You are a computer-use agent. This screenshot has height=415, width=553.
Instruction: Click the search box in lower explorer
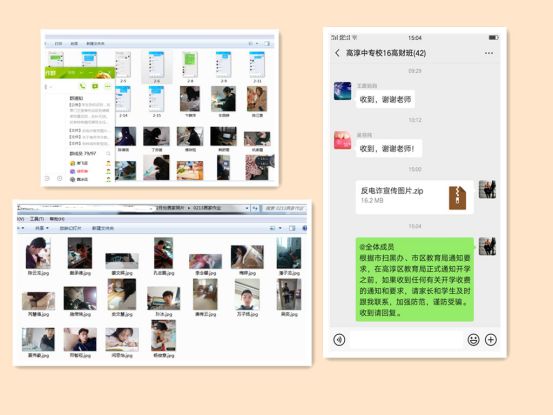coord(284,208)
